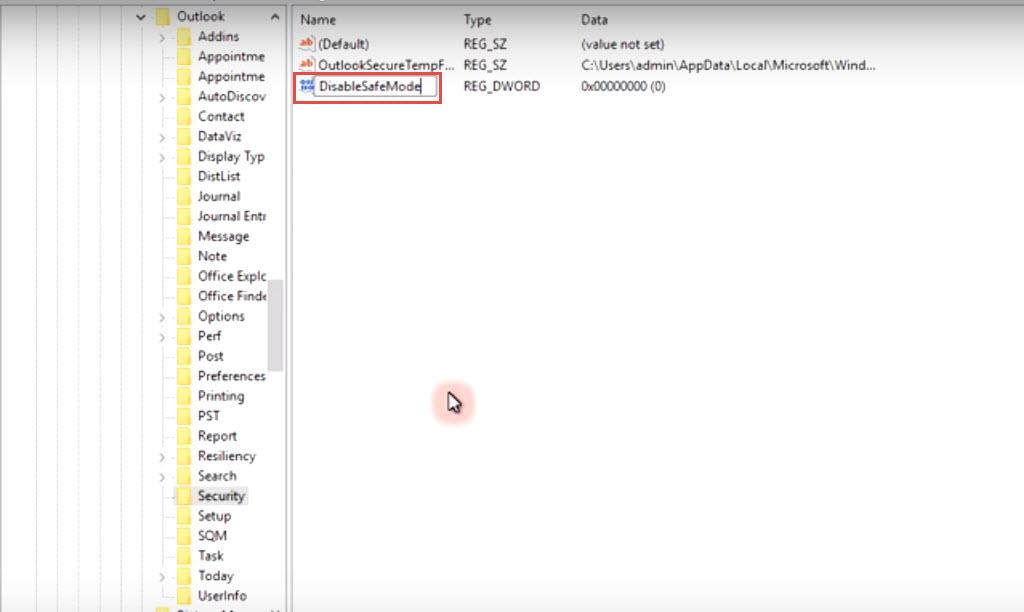Click the Printing folder icon
1024x612 pixels.
click(x=184, y=396)
